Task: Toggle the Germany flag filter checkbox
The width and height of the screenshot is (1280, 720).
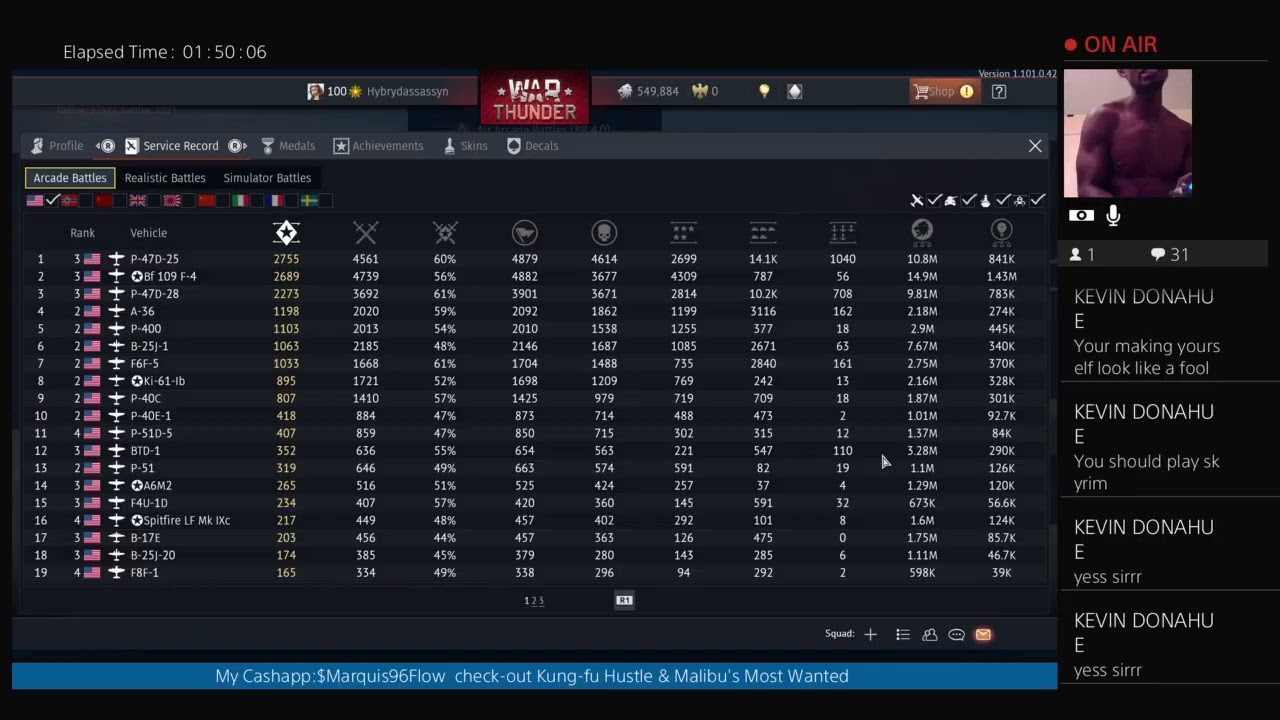Action: pyautogui.click(x=85, y=200)
